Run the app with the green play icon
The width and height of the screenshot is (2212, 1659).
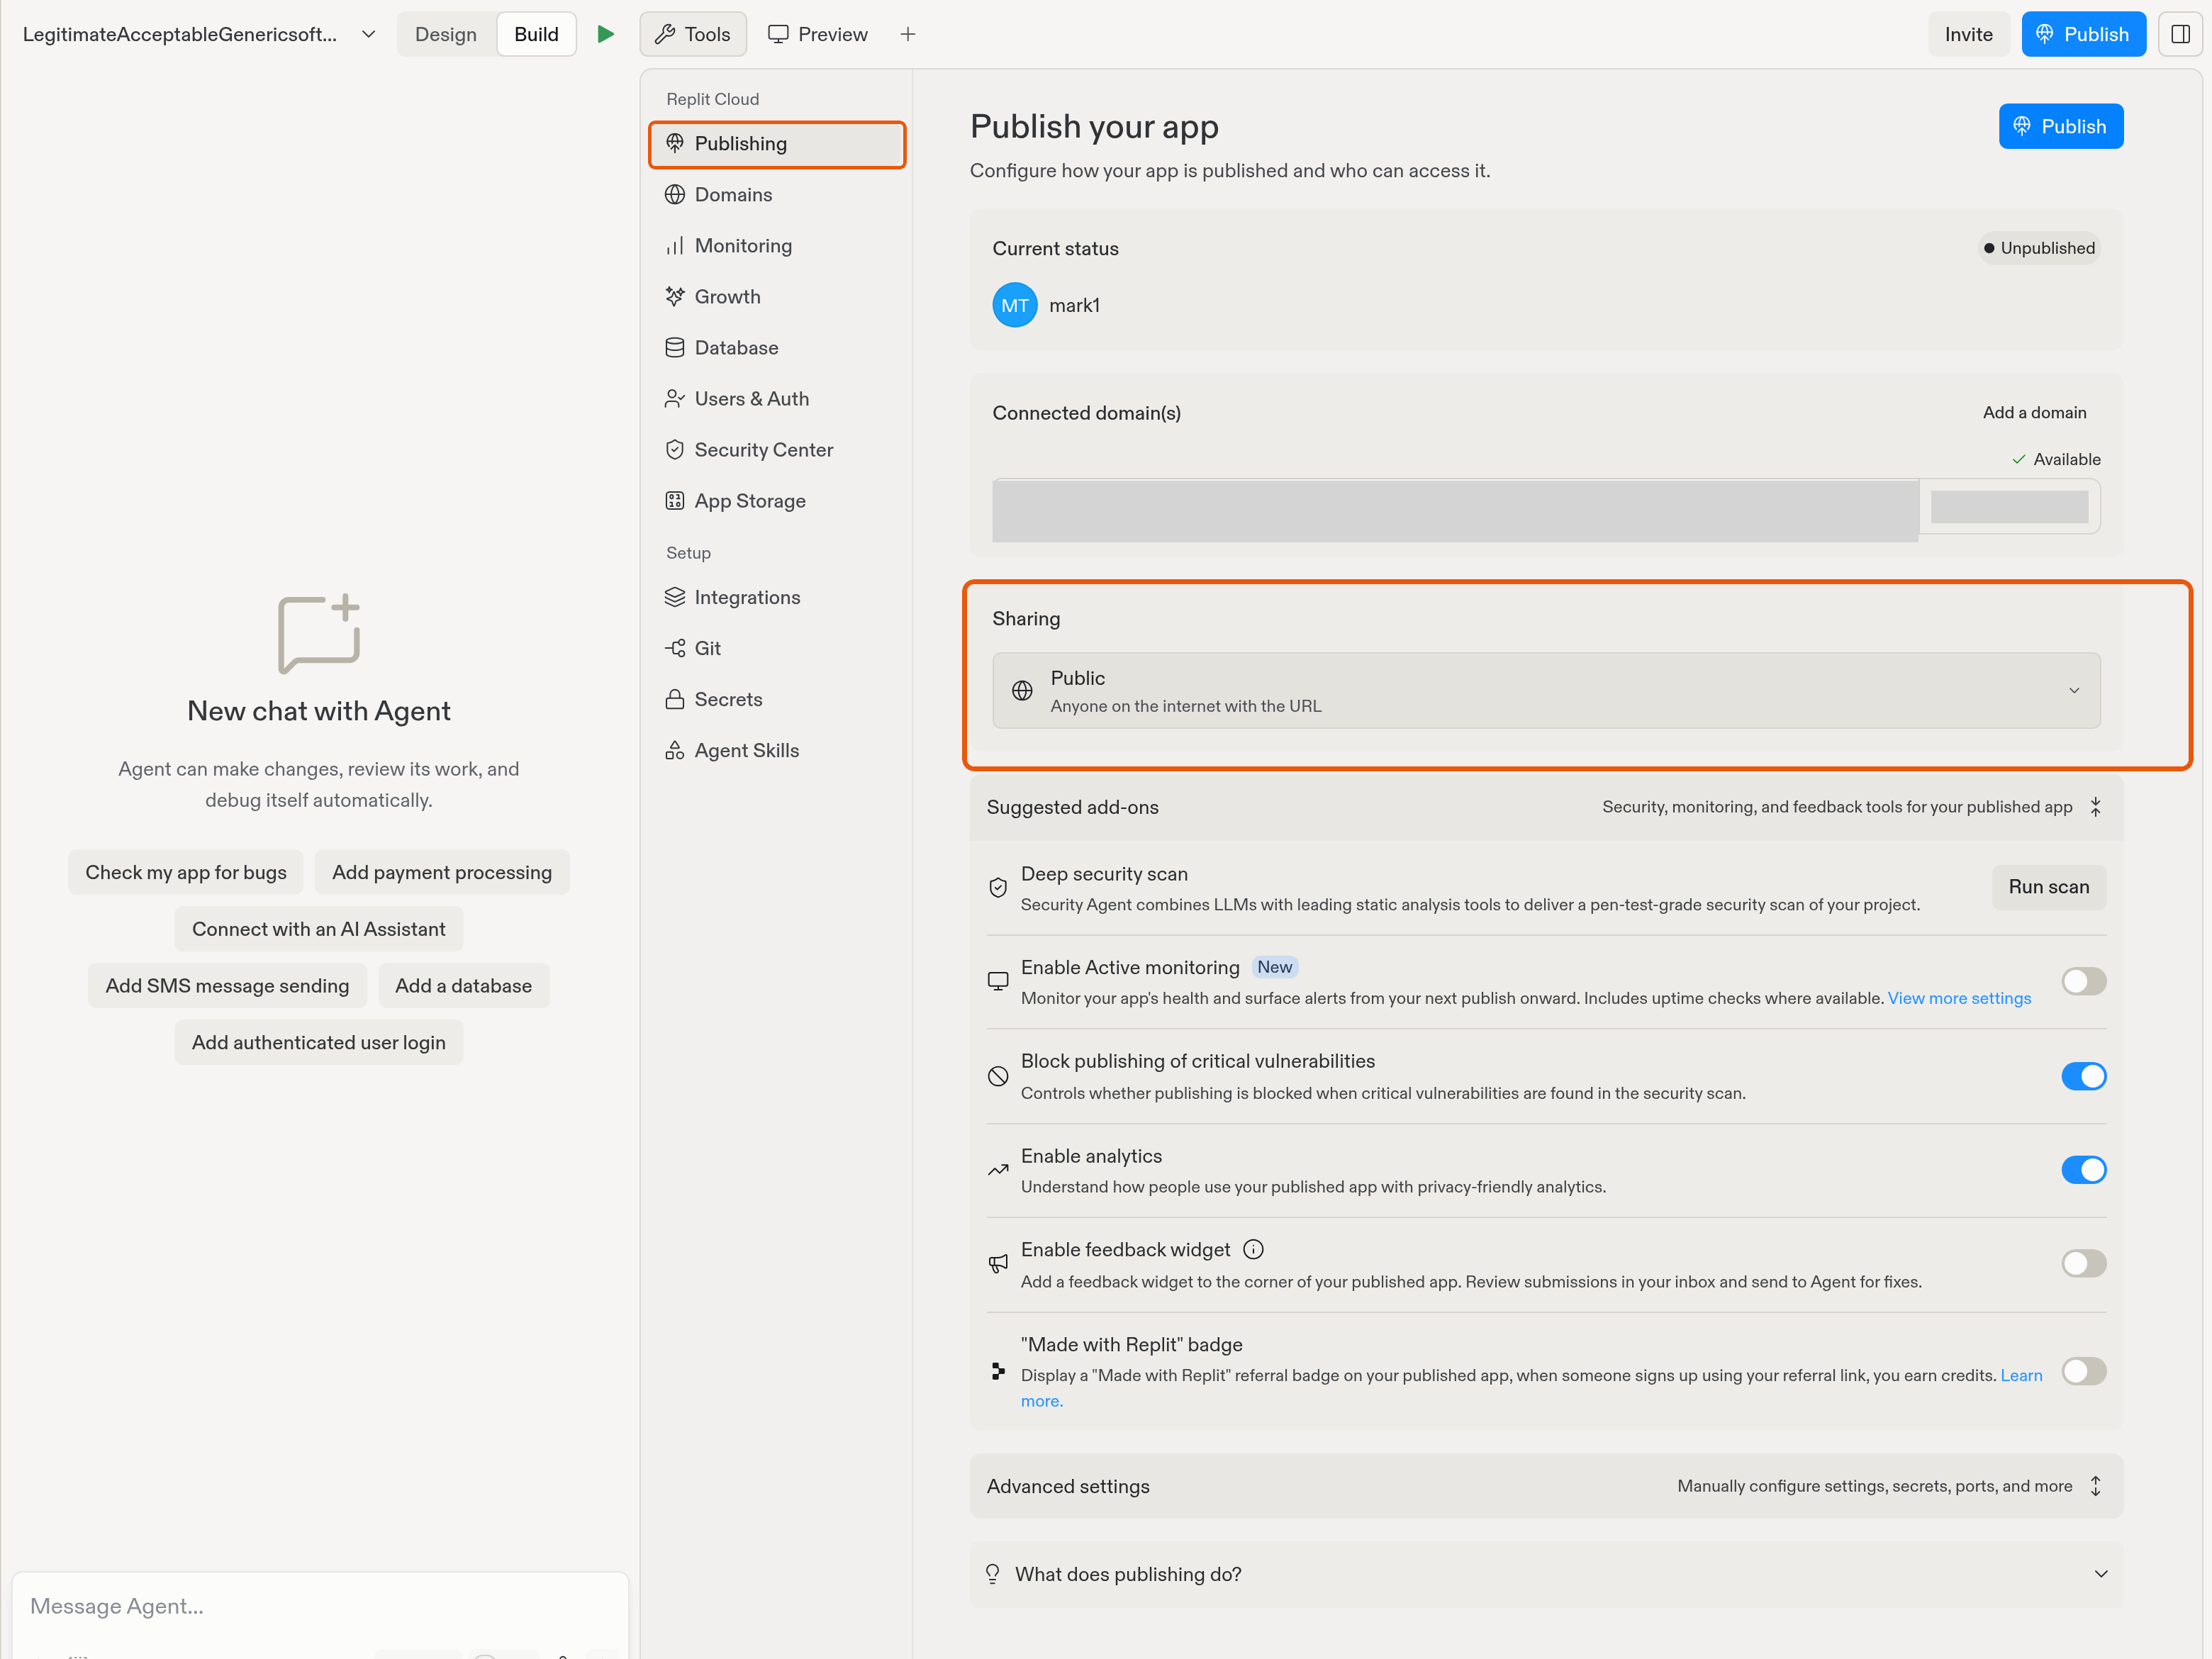[x=605, y=34]
